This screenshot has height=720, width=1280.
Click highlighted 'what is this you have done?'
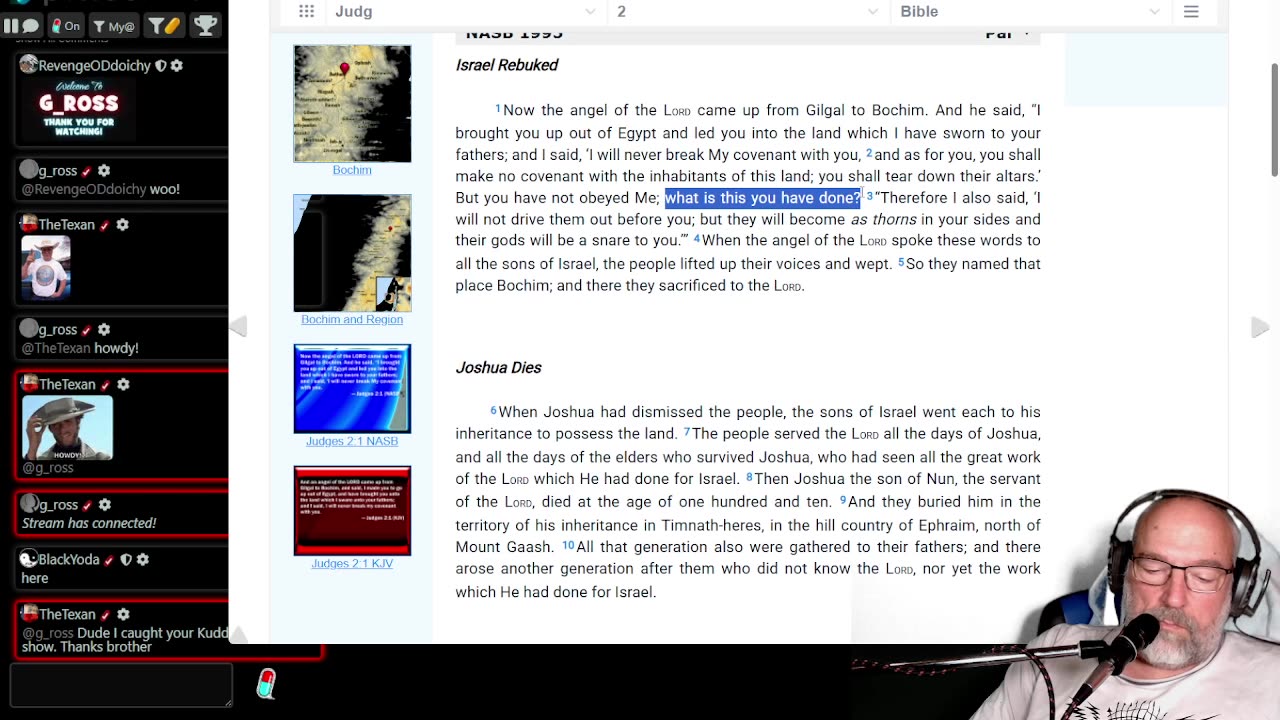pos(763,198)
